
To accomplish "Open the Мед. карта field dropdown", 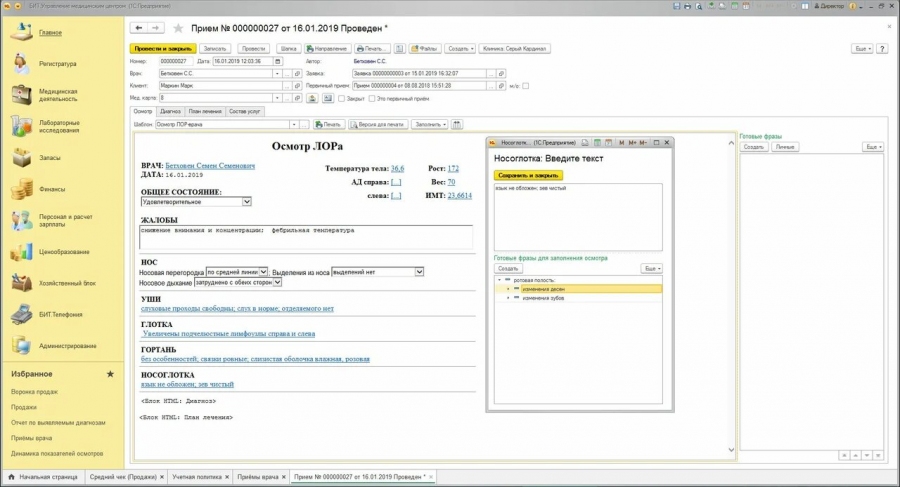I will (277, 98).
